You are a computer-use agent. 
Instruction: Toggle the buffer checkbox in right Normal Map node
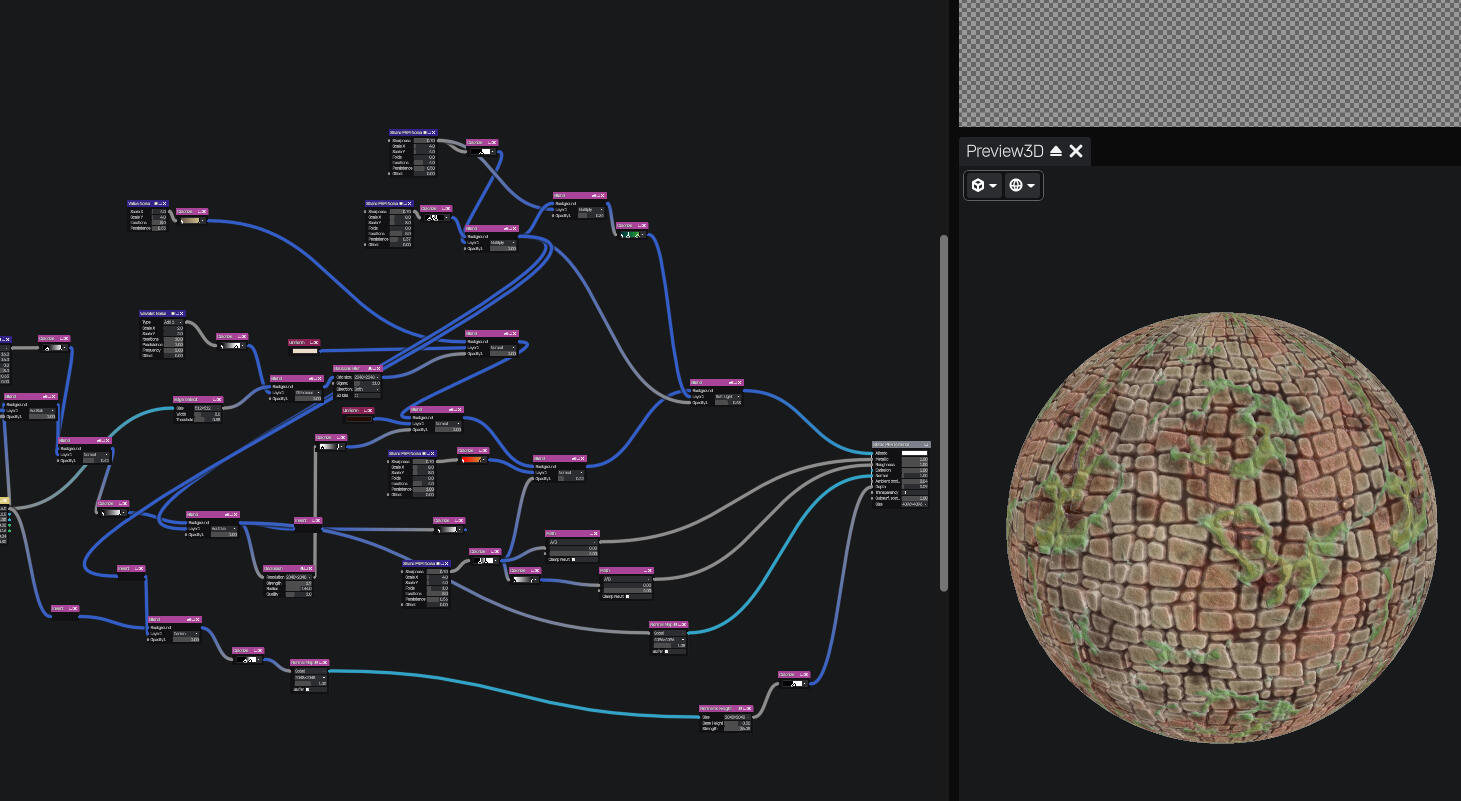click(x=667, y=652)
